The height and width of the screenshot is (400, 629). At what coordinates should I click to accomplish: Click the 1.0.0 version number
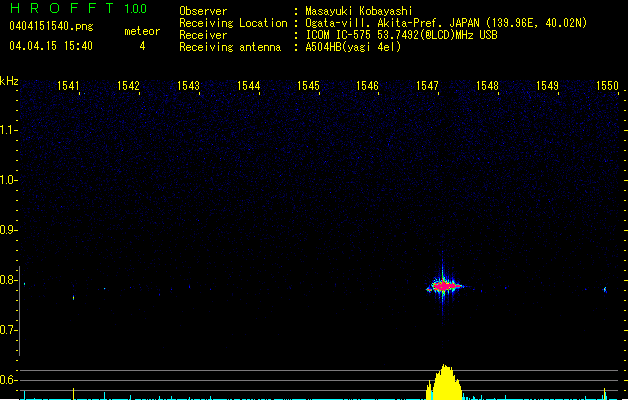point(134,10)
